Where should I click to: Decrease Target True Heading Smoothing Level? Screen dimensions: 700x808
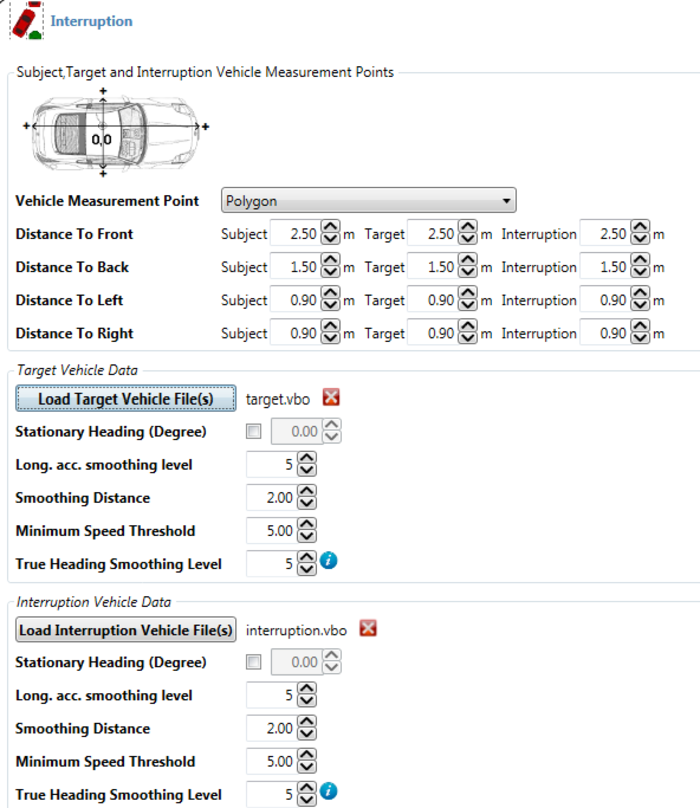click(307, 569)
